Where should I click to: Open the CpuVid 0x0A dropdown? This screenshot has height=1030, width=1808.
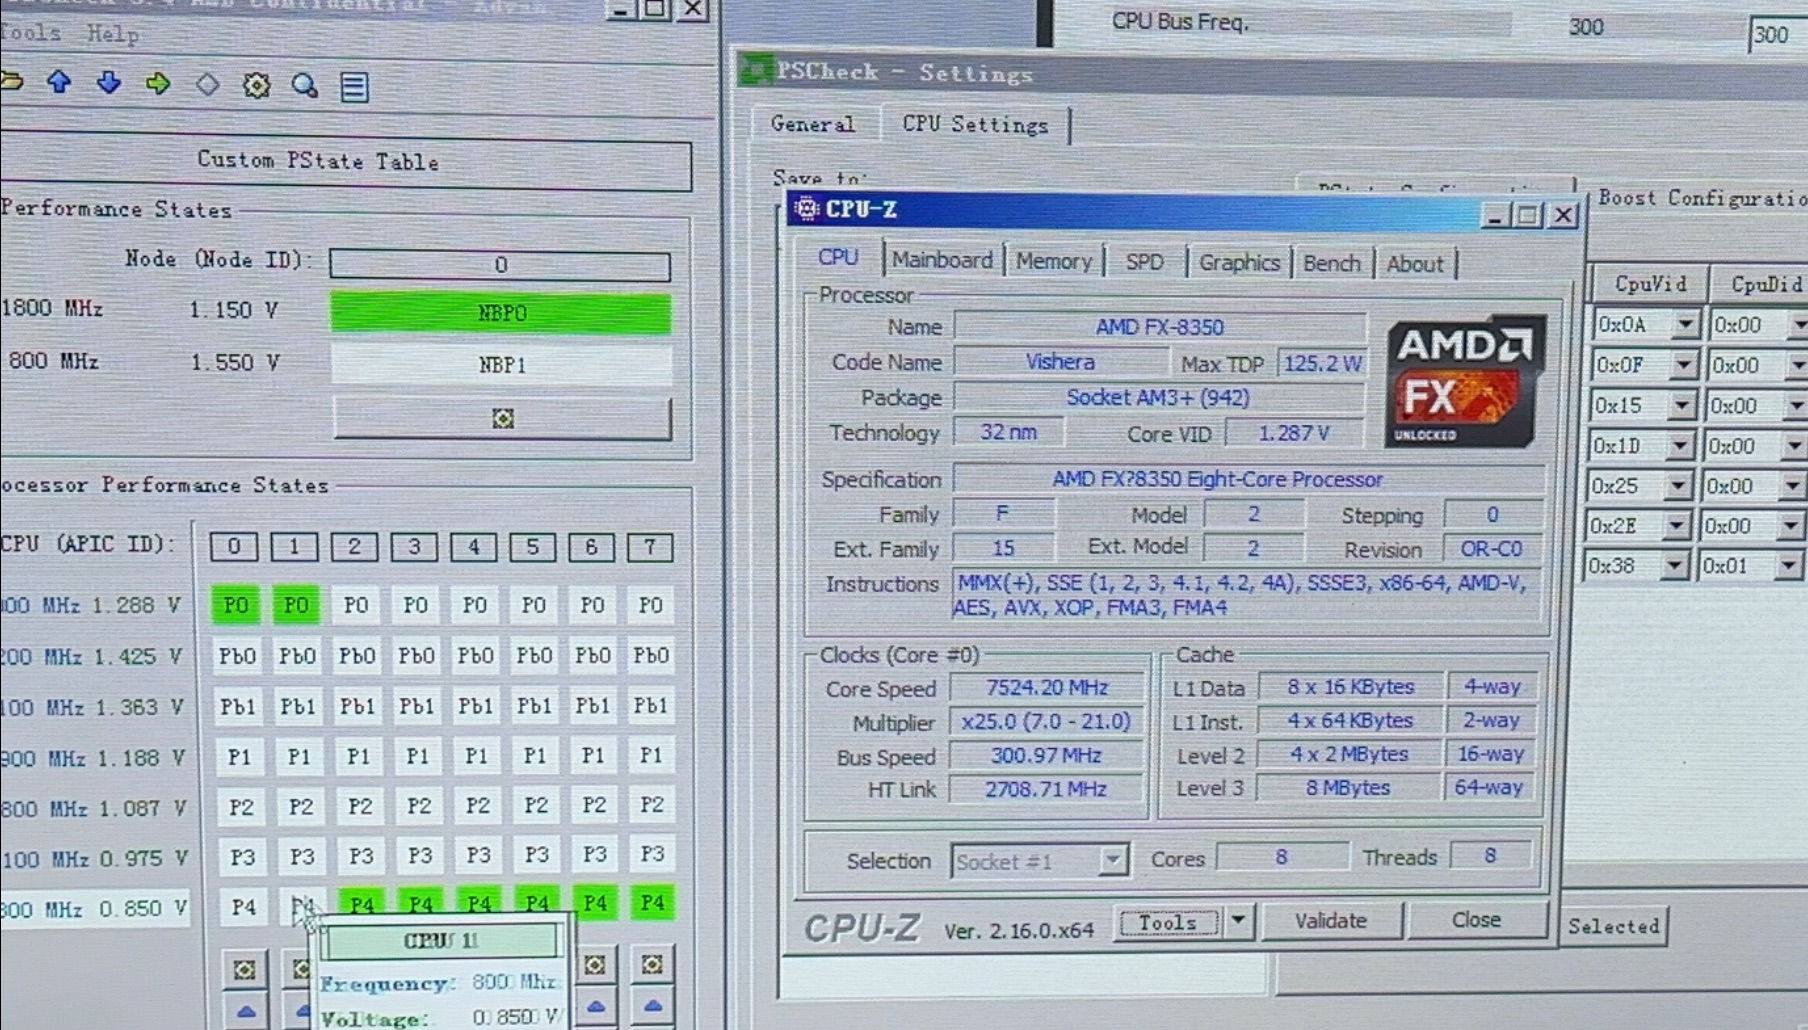pos(1685,324)
